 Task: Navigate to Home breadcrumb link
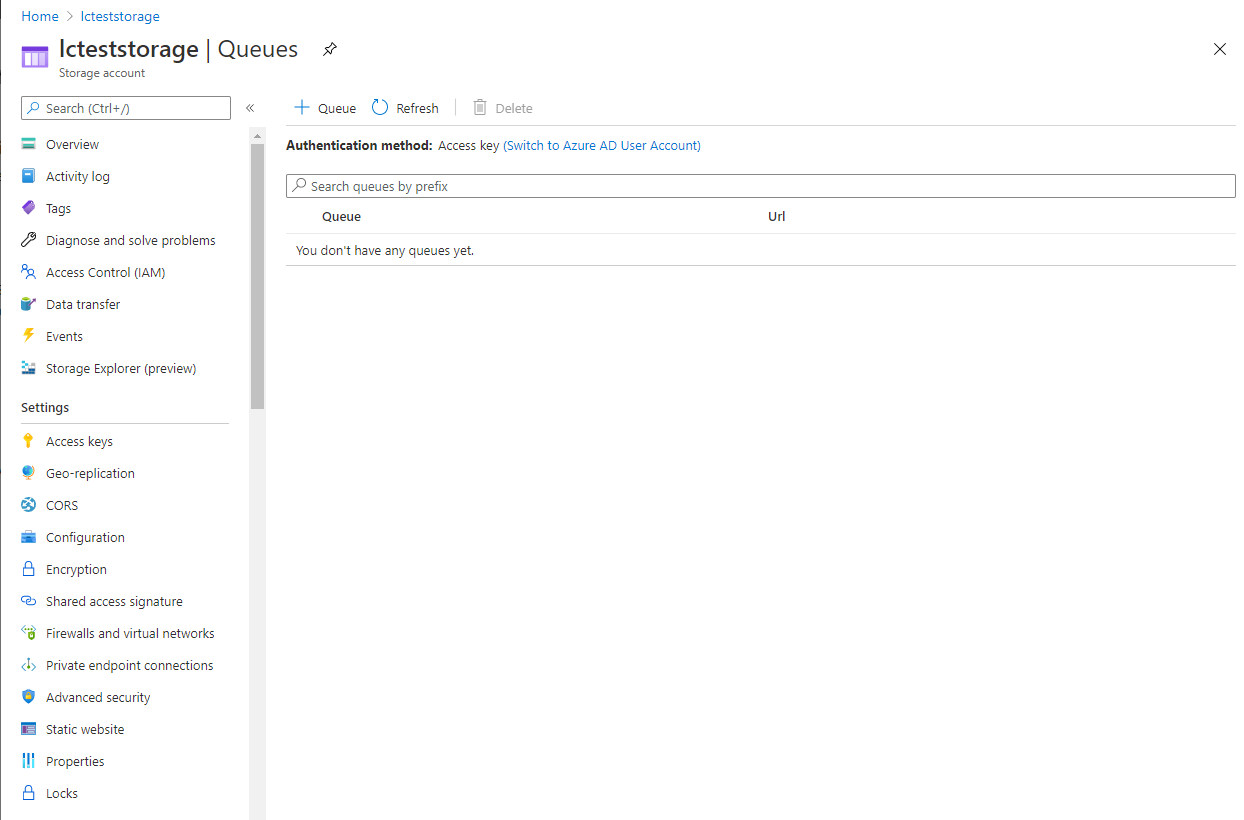[40, 16]
